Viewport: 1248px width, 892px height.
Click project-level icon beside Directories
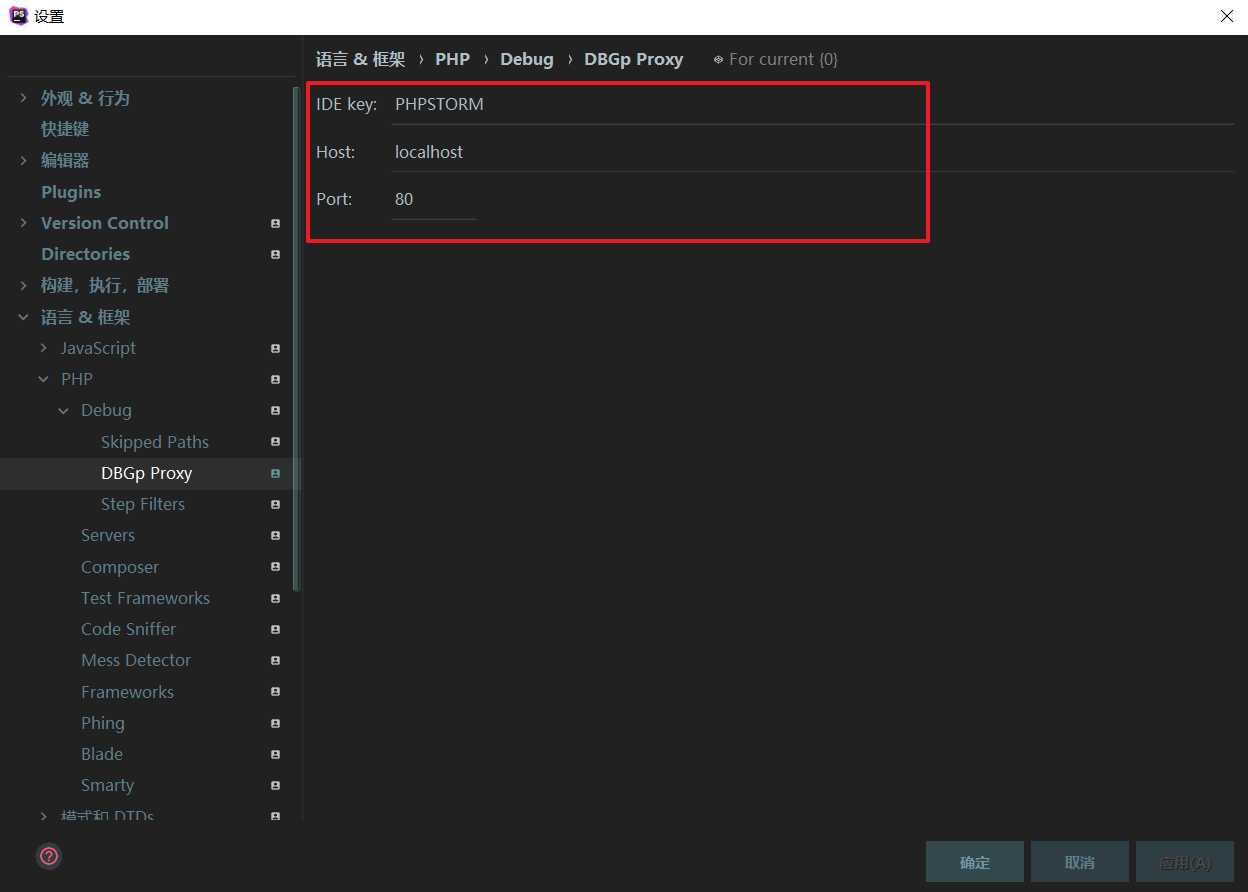coord(275,255)
